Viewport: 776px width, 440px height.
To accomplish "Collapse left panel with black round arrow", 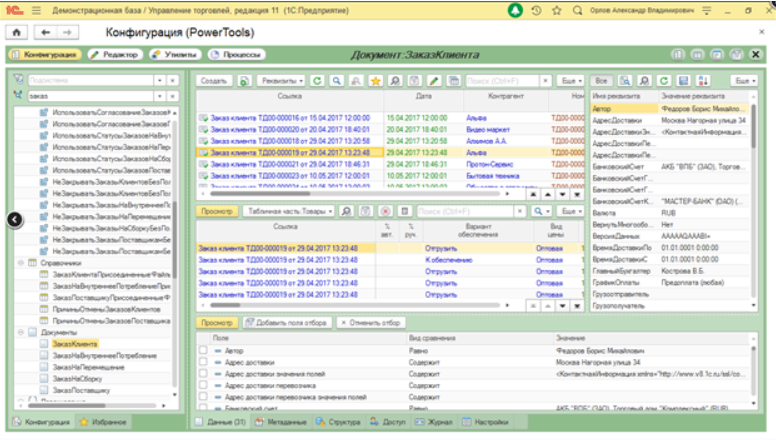I will 14,219.
